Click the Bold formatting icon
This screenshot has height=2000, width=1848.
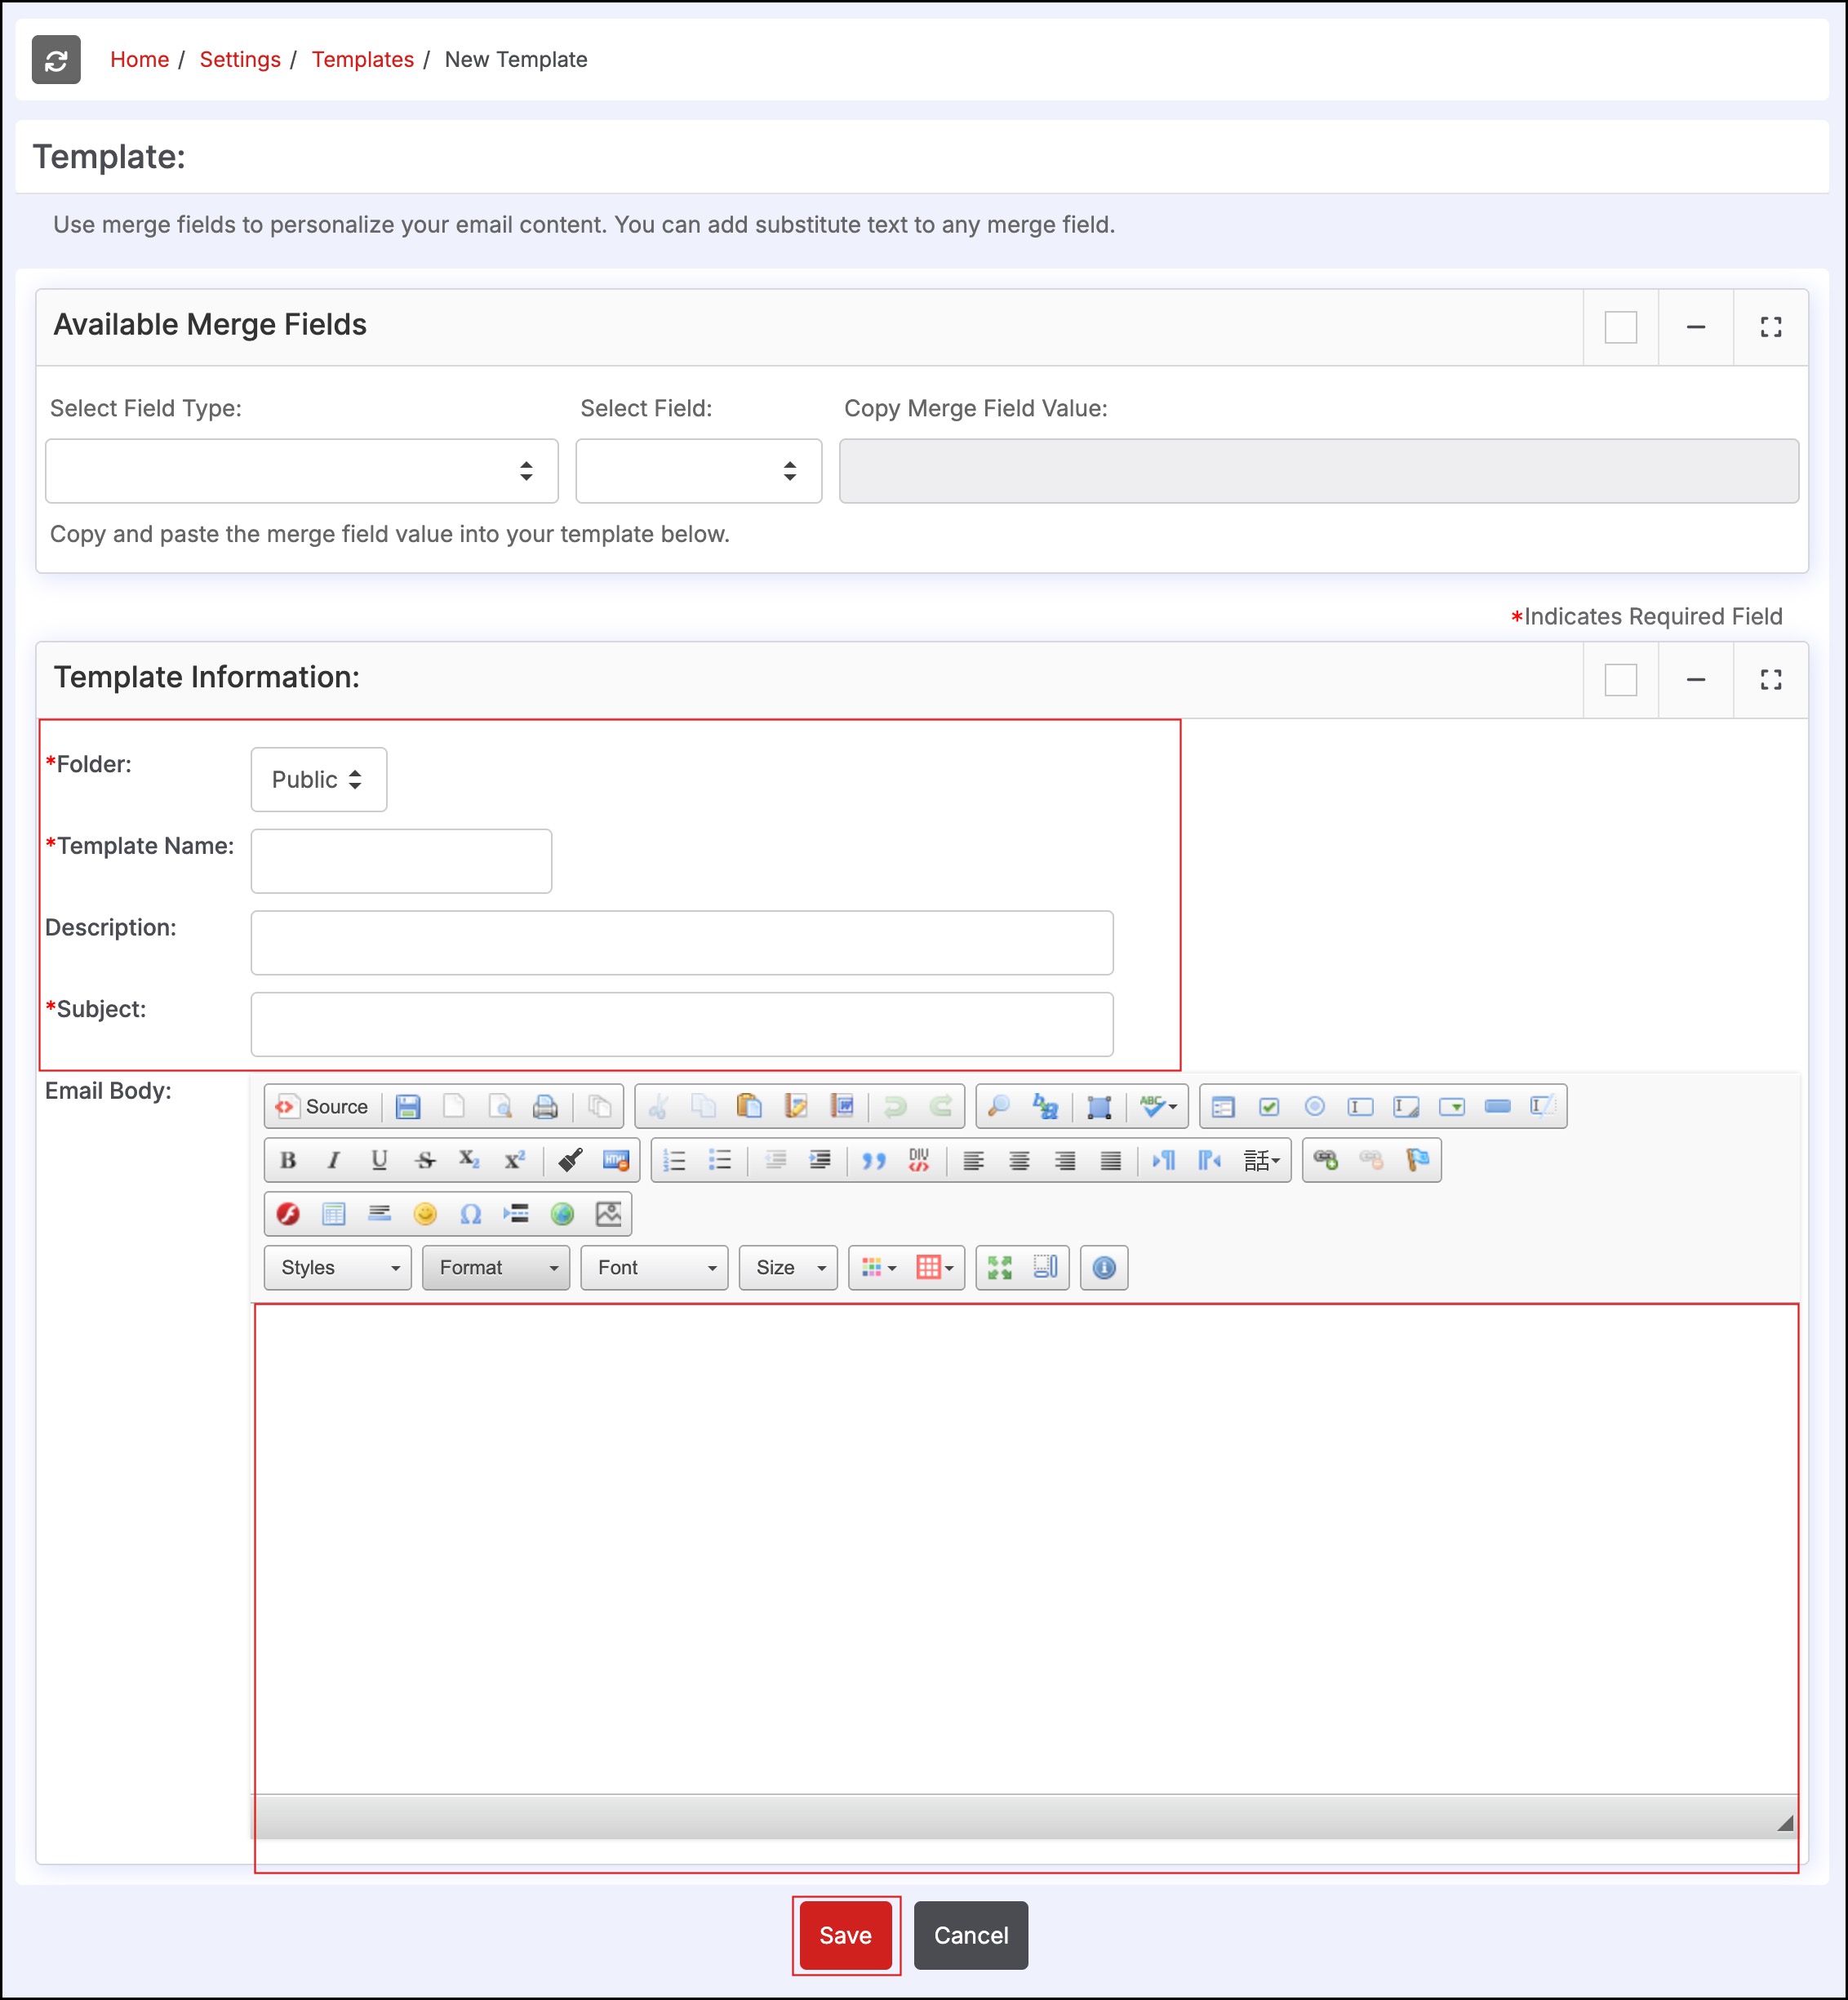click(288, 1160)
